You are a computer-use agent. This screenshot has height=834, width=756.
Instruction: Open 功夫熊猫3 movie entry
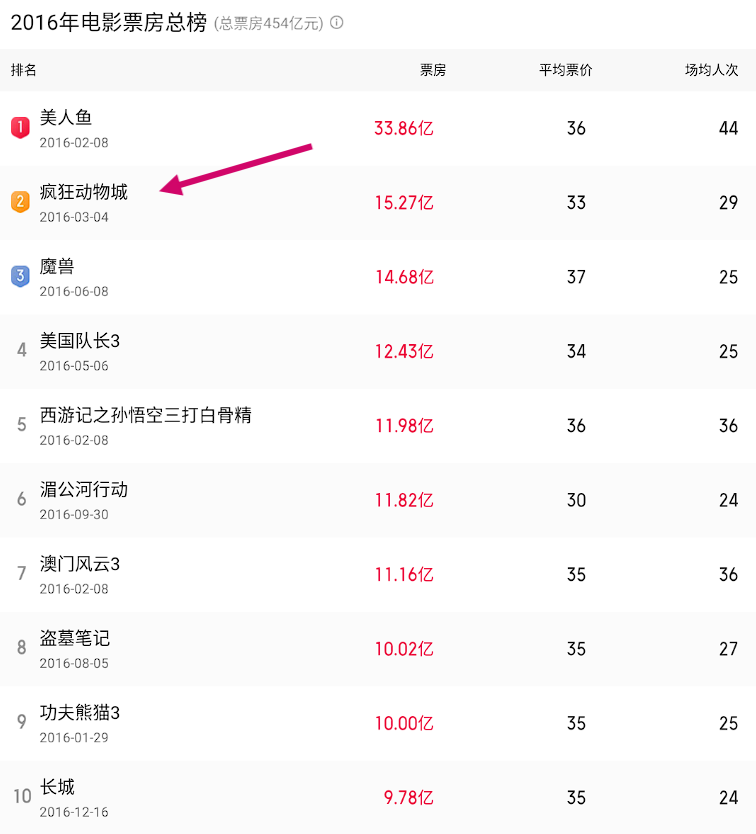(80, 713)
